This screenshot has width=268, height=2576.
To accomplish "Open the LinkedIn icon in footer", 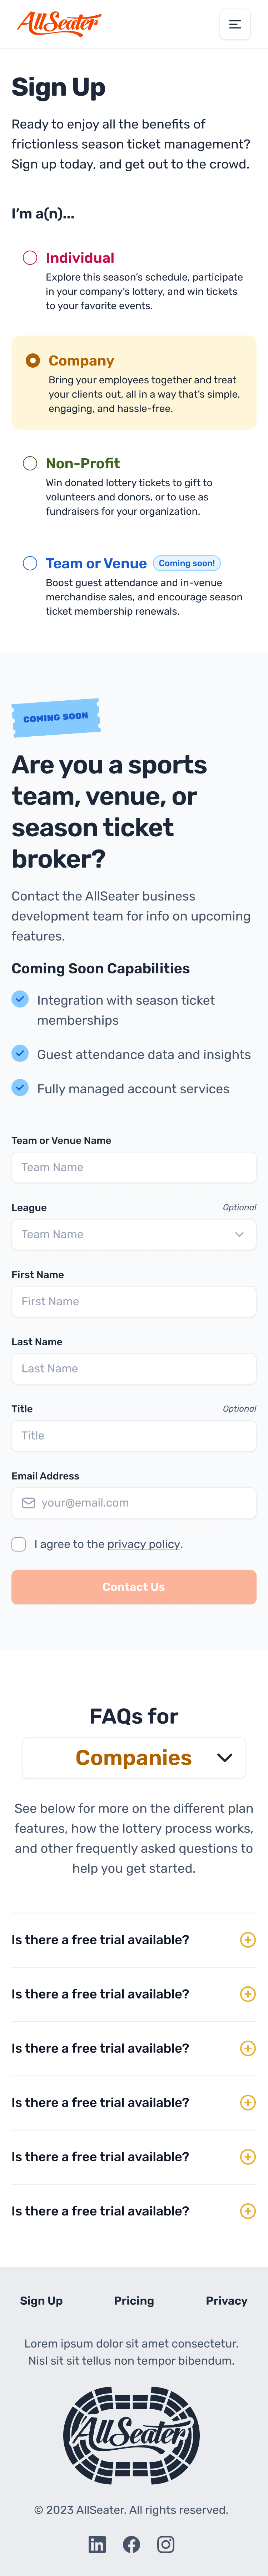I will [97, 2543].
